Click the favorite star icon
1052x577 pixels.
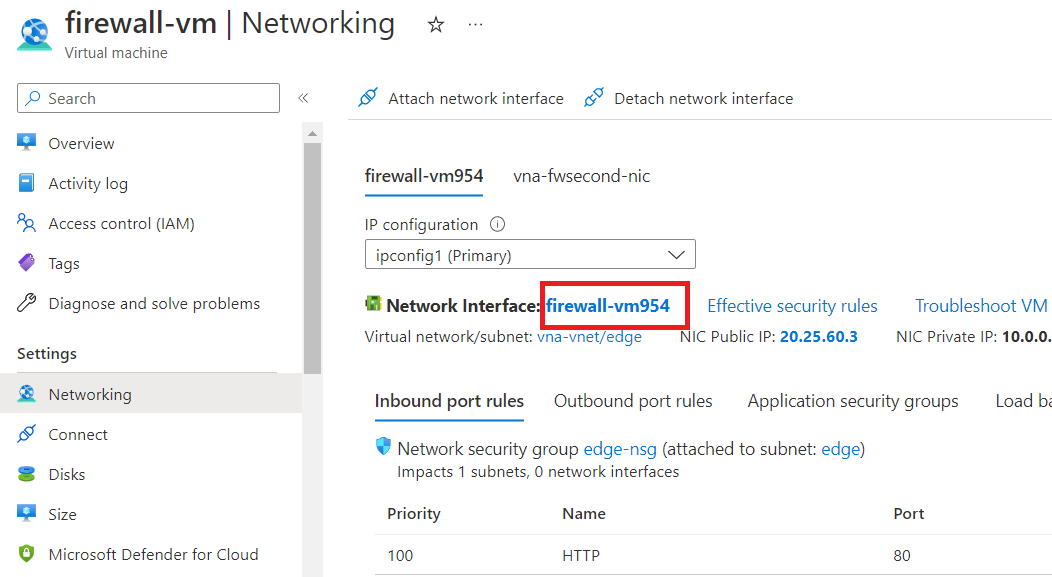436,25
